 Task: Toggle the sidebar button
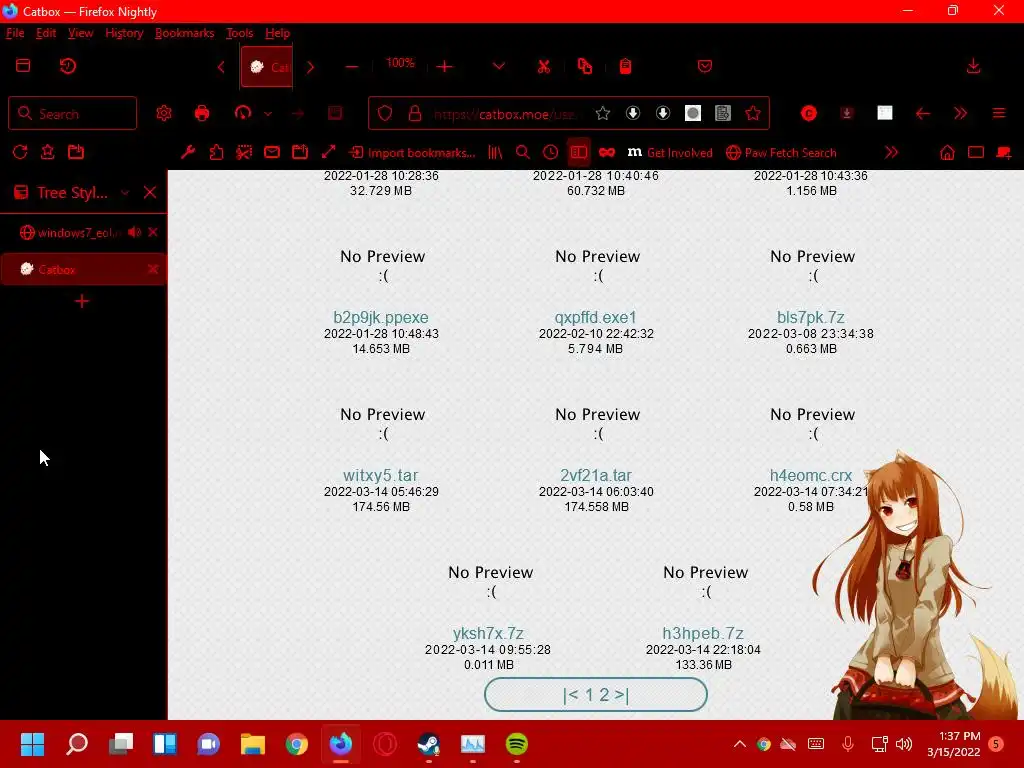click(x=579, y=152)
